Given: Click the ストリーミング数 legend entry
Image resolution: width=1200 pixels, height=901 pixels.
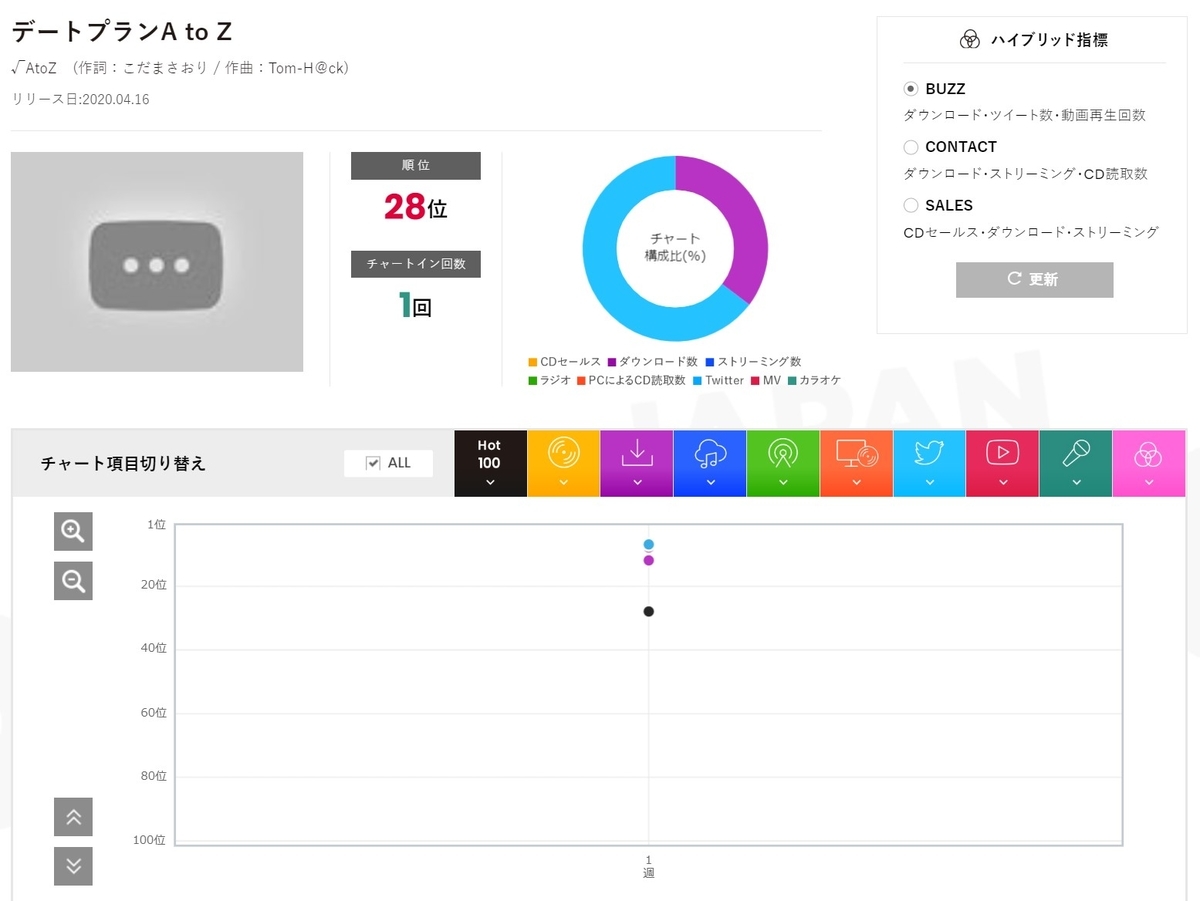Looking at the screenshot, I should pyautogui.click(x=753, y=362).
